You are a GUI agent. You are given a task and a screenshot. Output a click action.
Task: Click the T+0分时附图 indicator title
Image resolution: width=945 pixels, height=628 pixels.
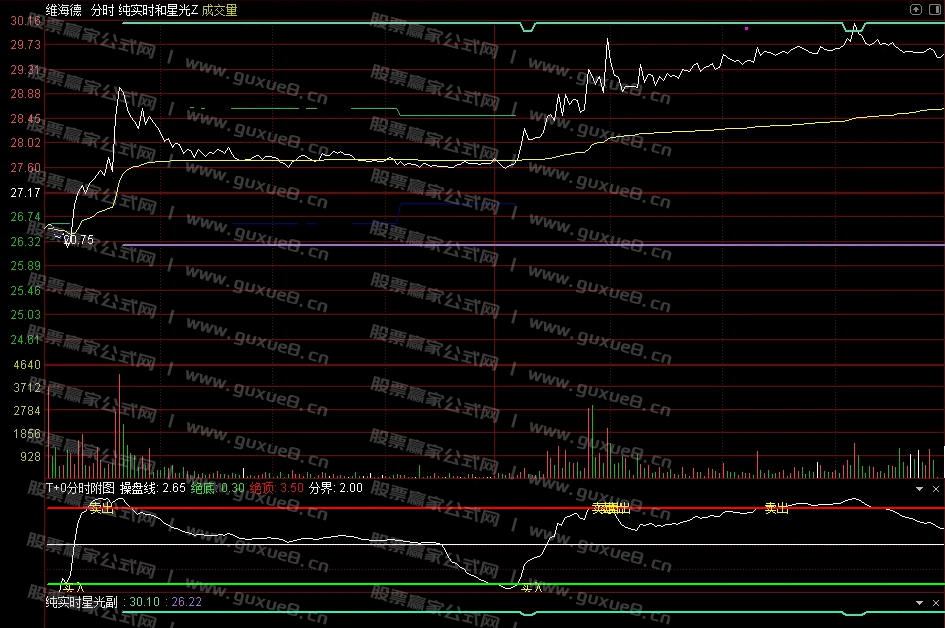click(80, 488)
